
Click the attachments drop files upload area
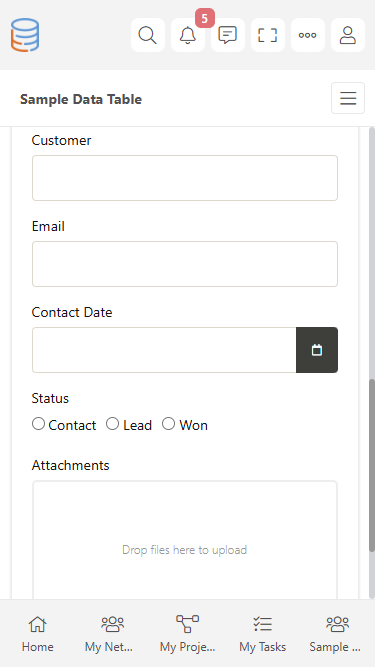(185, 540)
